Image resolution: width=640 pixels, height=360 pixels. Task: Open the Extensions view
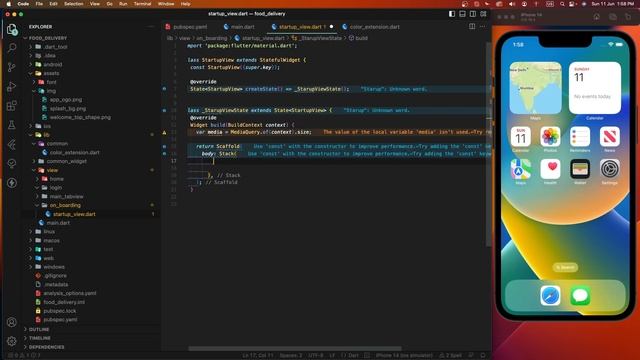pos(11,106)
